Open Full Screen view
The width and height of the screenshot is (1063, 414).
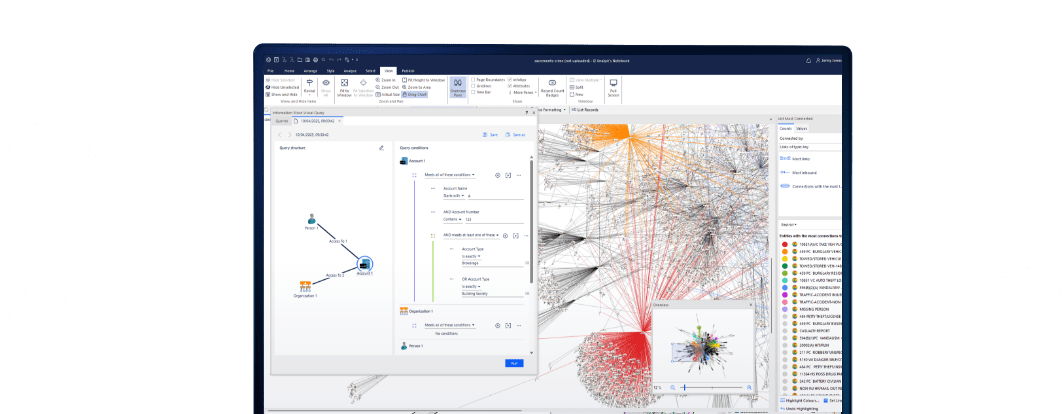pyautogui.click(x=613, y=88)
